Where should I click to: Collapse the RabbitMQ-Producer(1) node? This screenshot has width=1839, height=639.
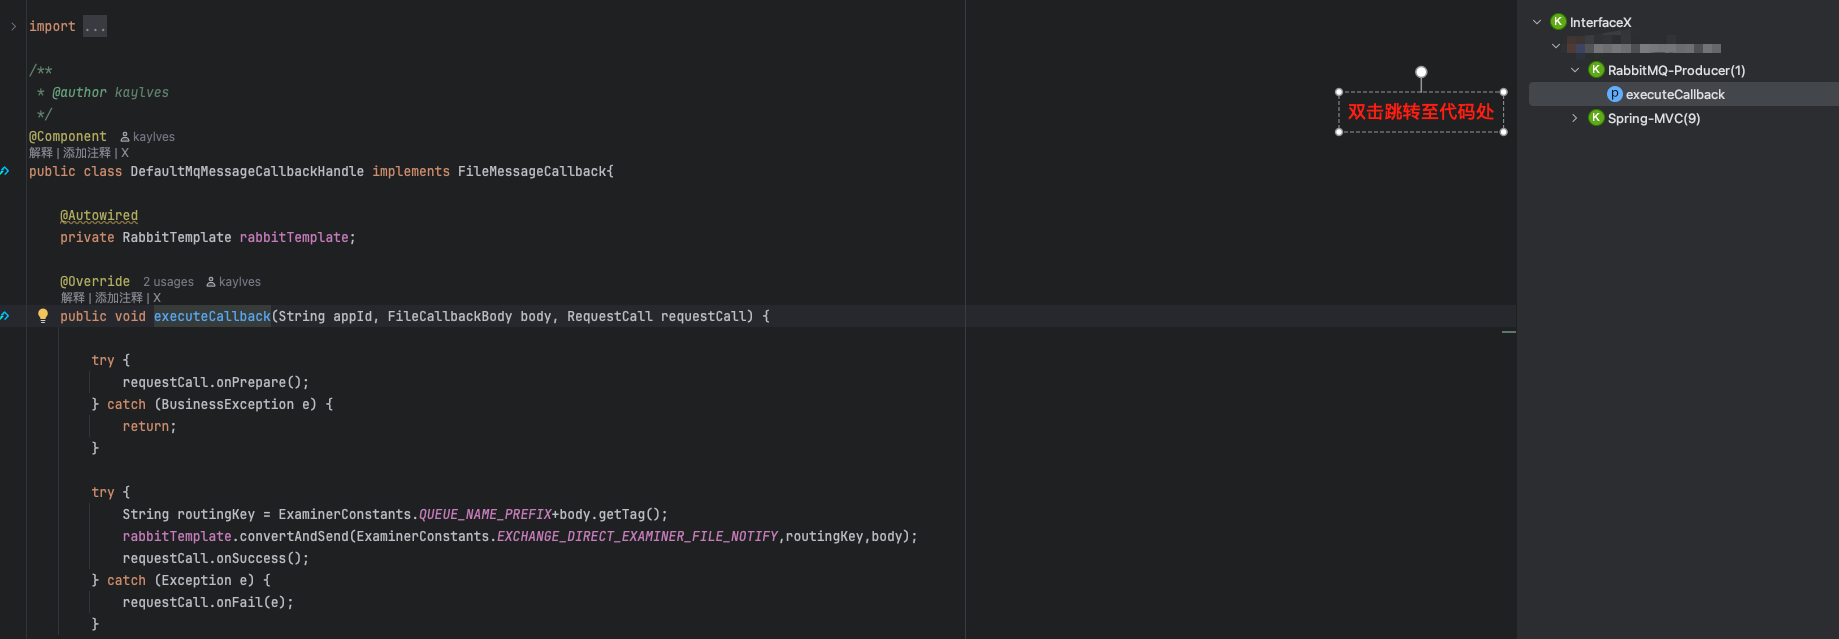click(x=1575, y=70)
